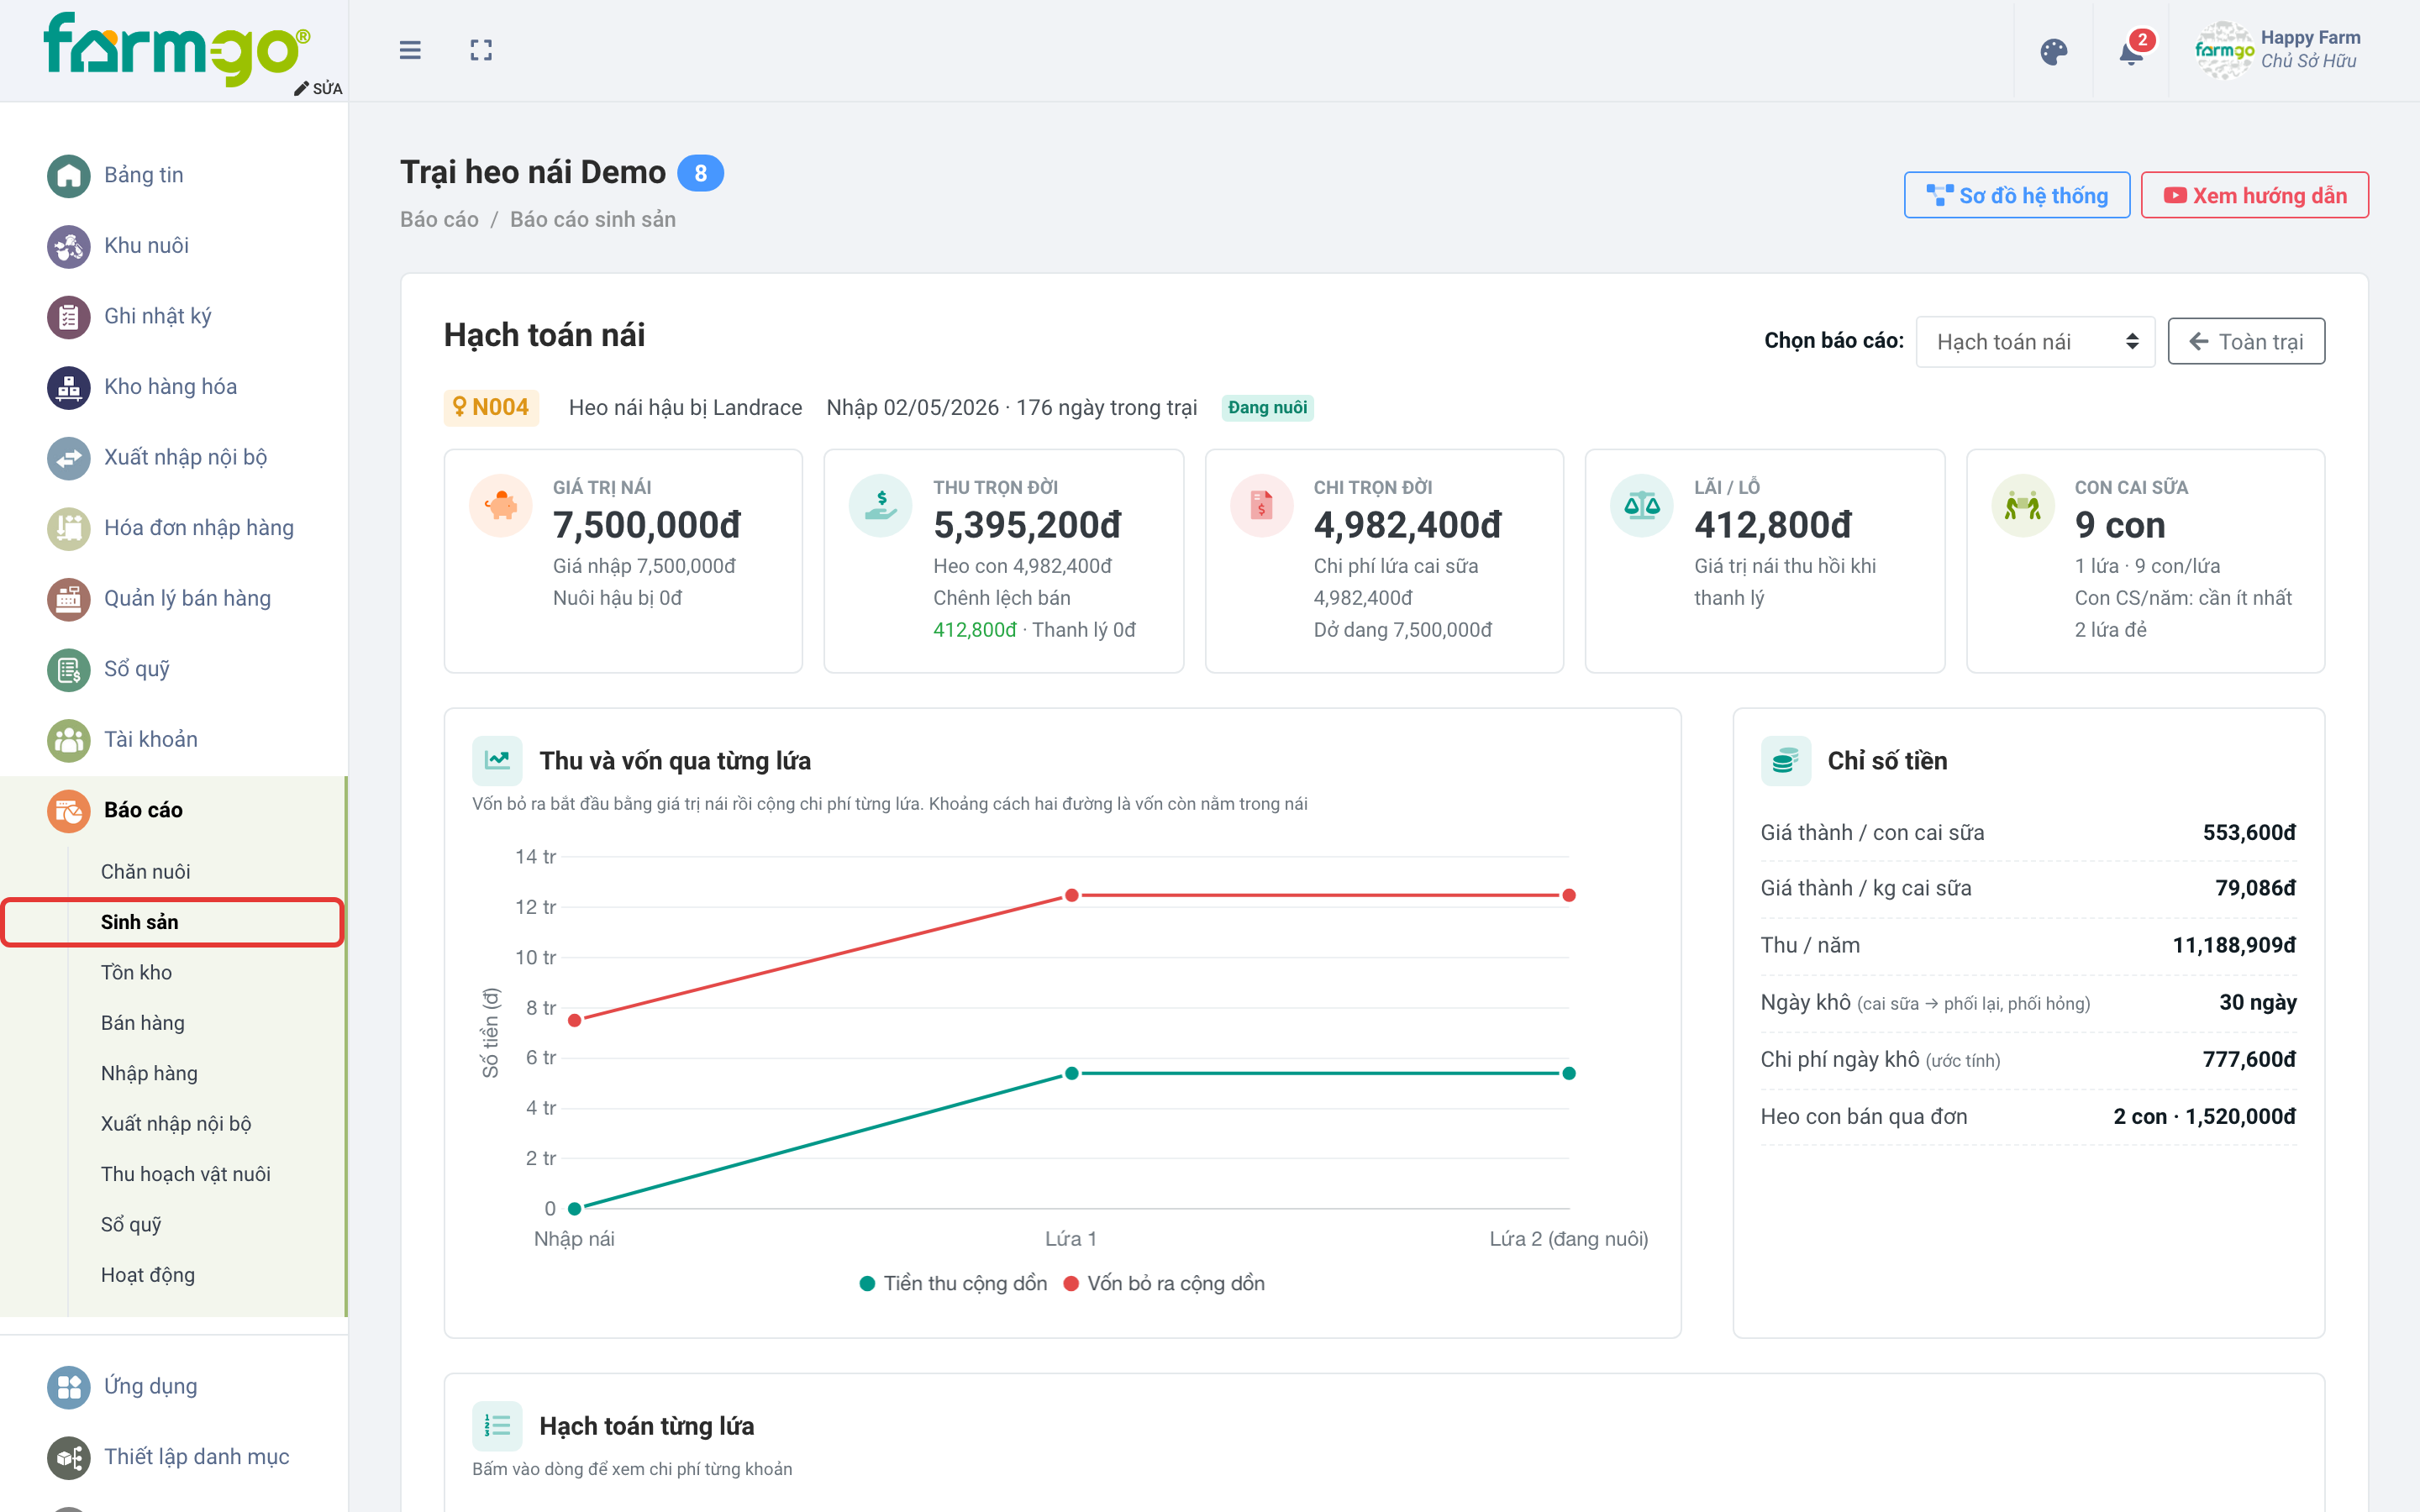
Task: Toggle the hamburger sidebar menu
Action: (410, 50)
